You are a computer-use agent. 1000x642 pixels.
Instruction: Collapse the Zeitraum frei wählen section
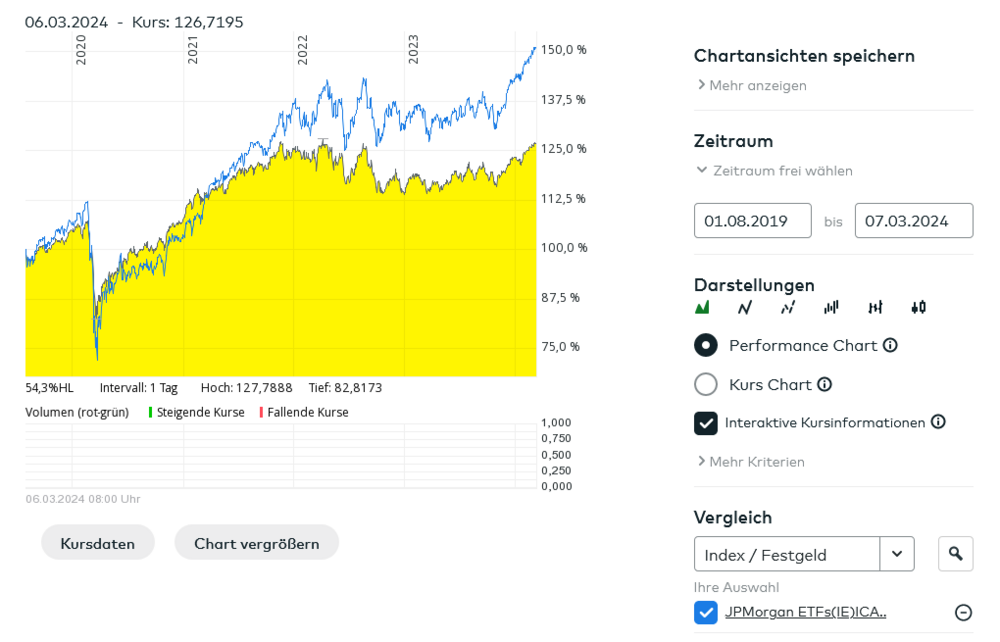775,171
